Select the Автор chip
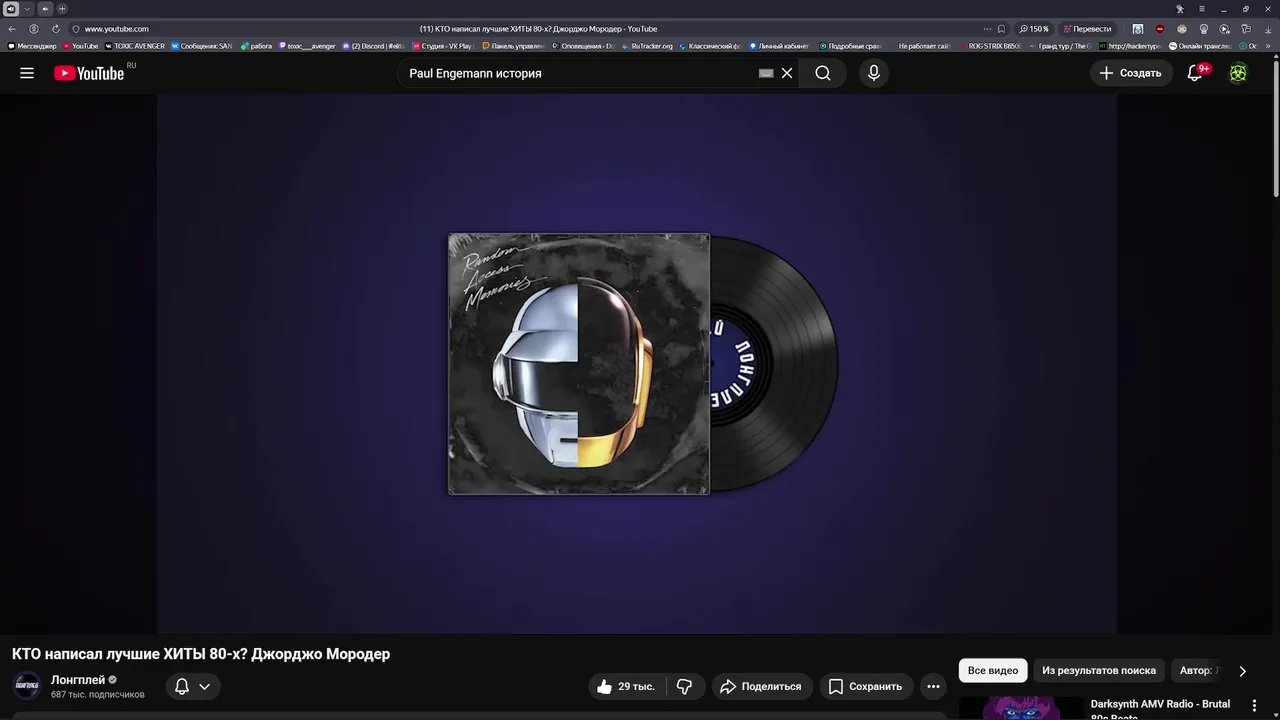 (1198, 671)
